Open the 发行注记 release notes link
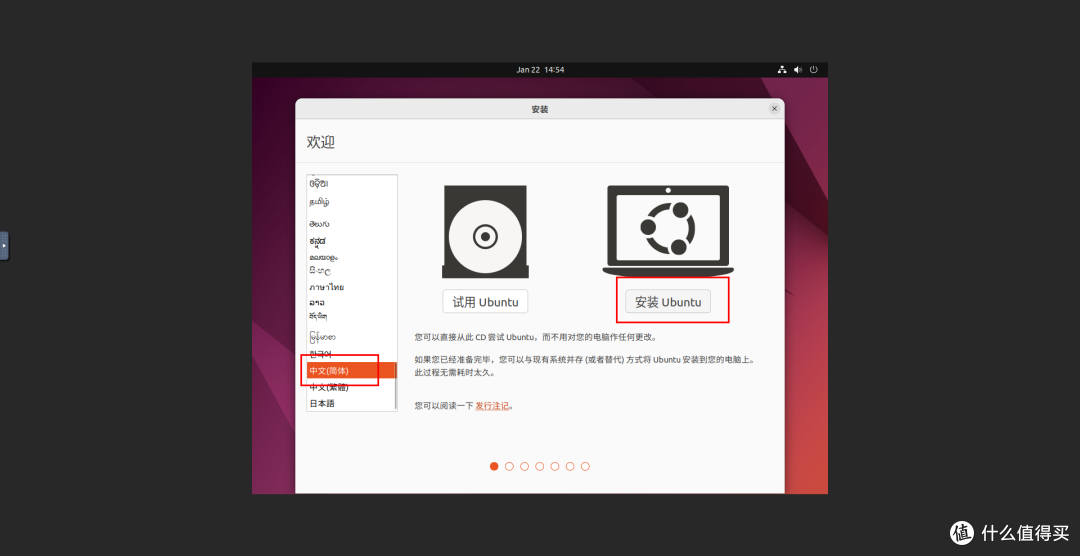The height and width of the screenshot is (556, 1080). [x=492, y=406]
